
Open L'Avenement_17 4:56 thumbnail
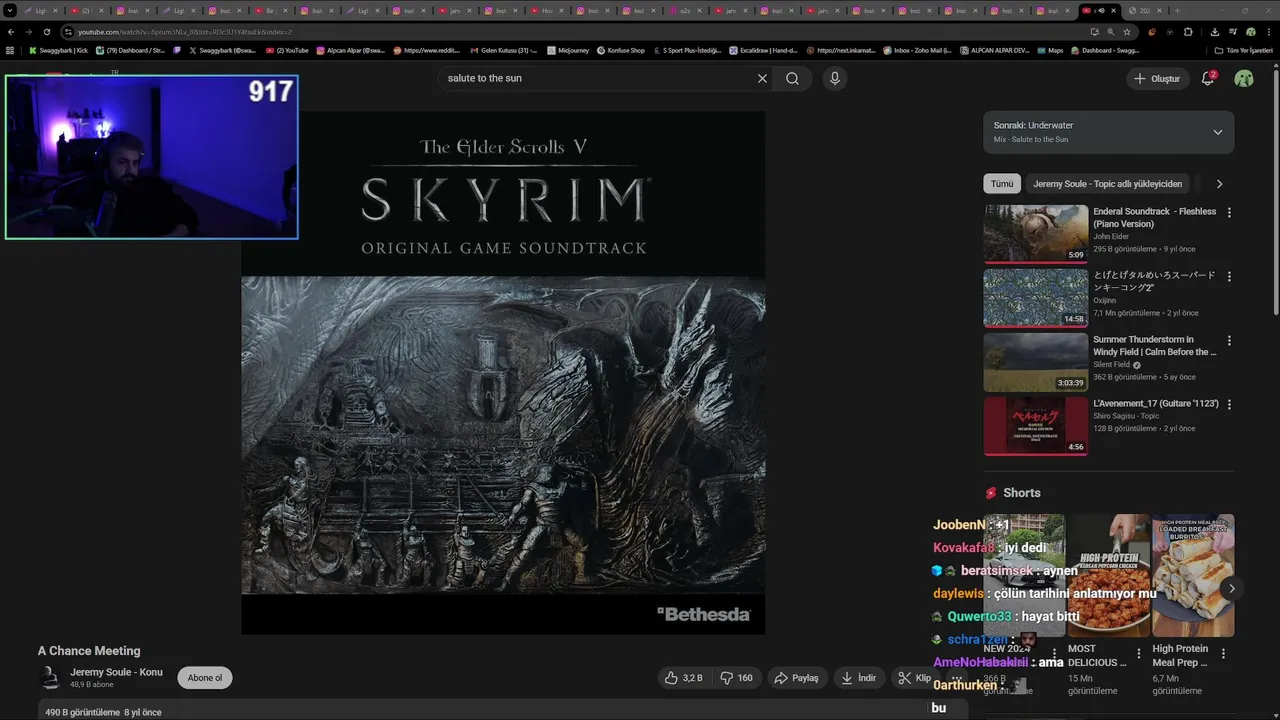(x=1036, y=426)
